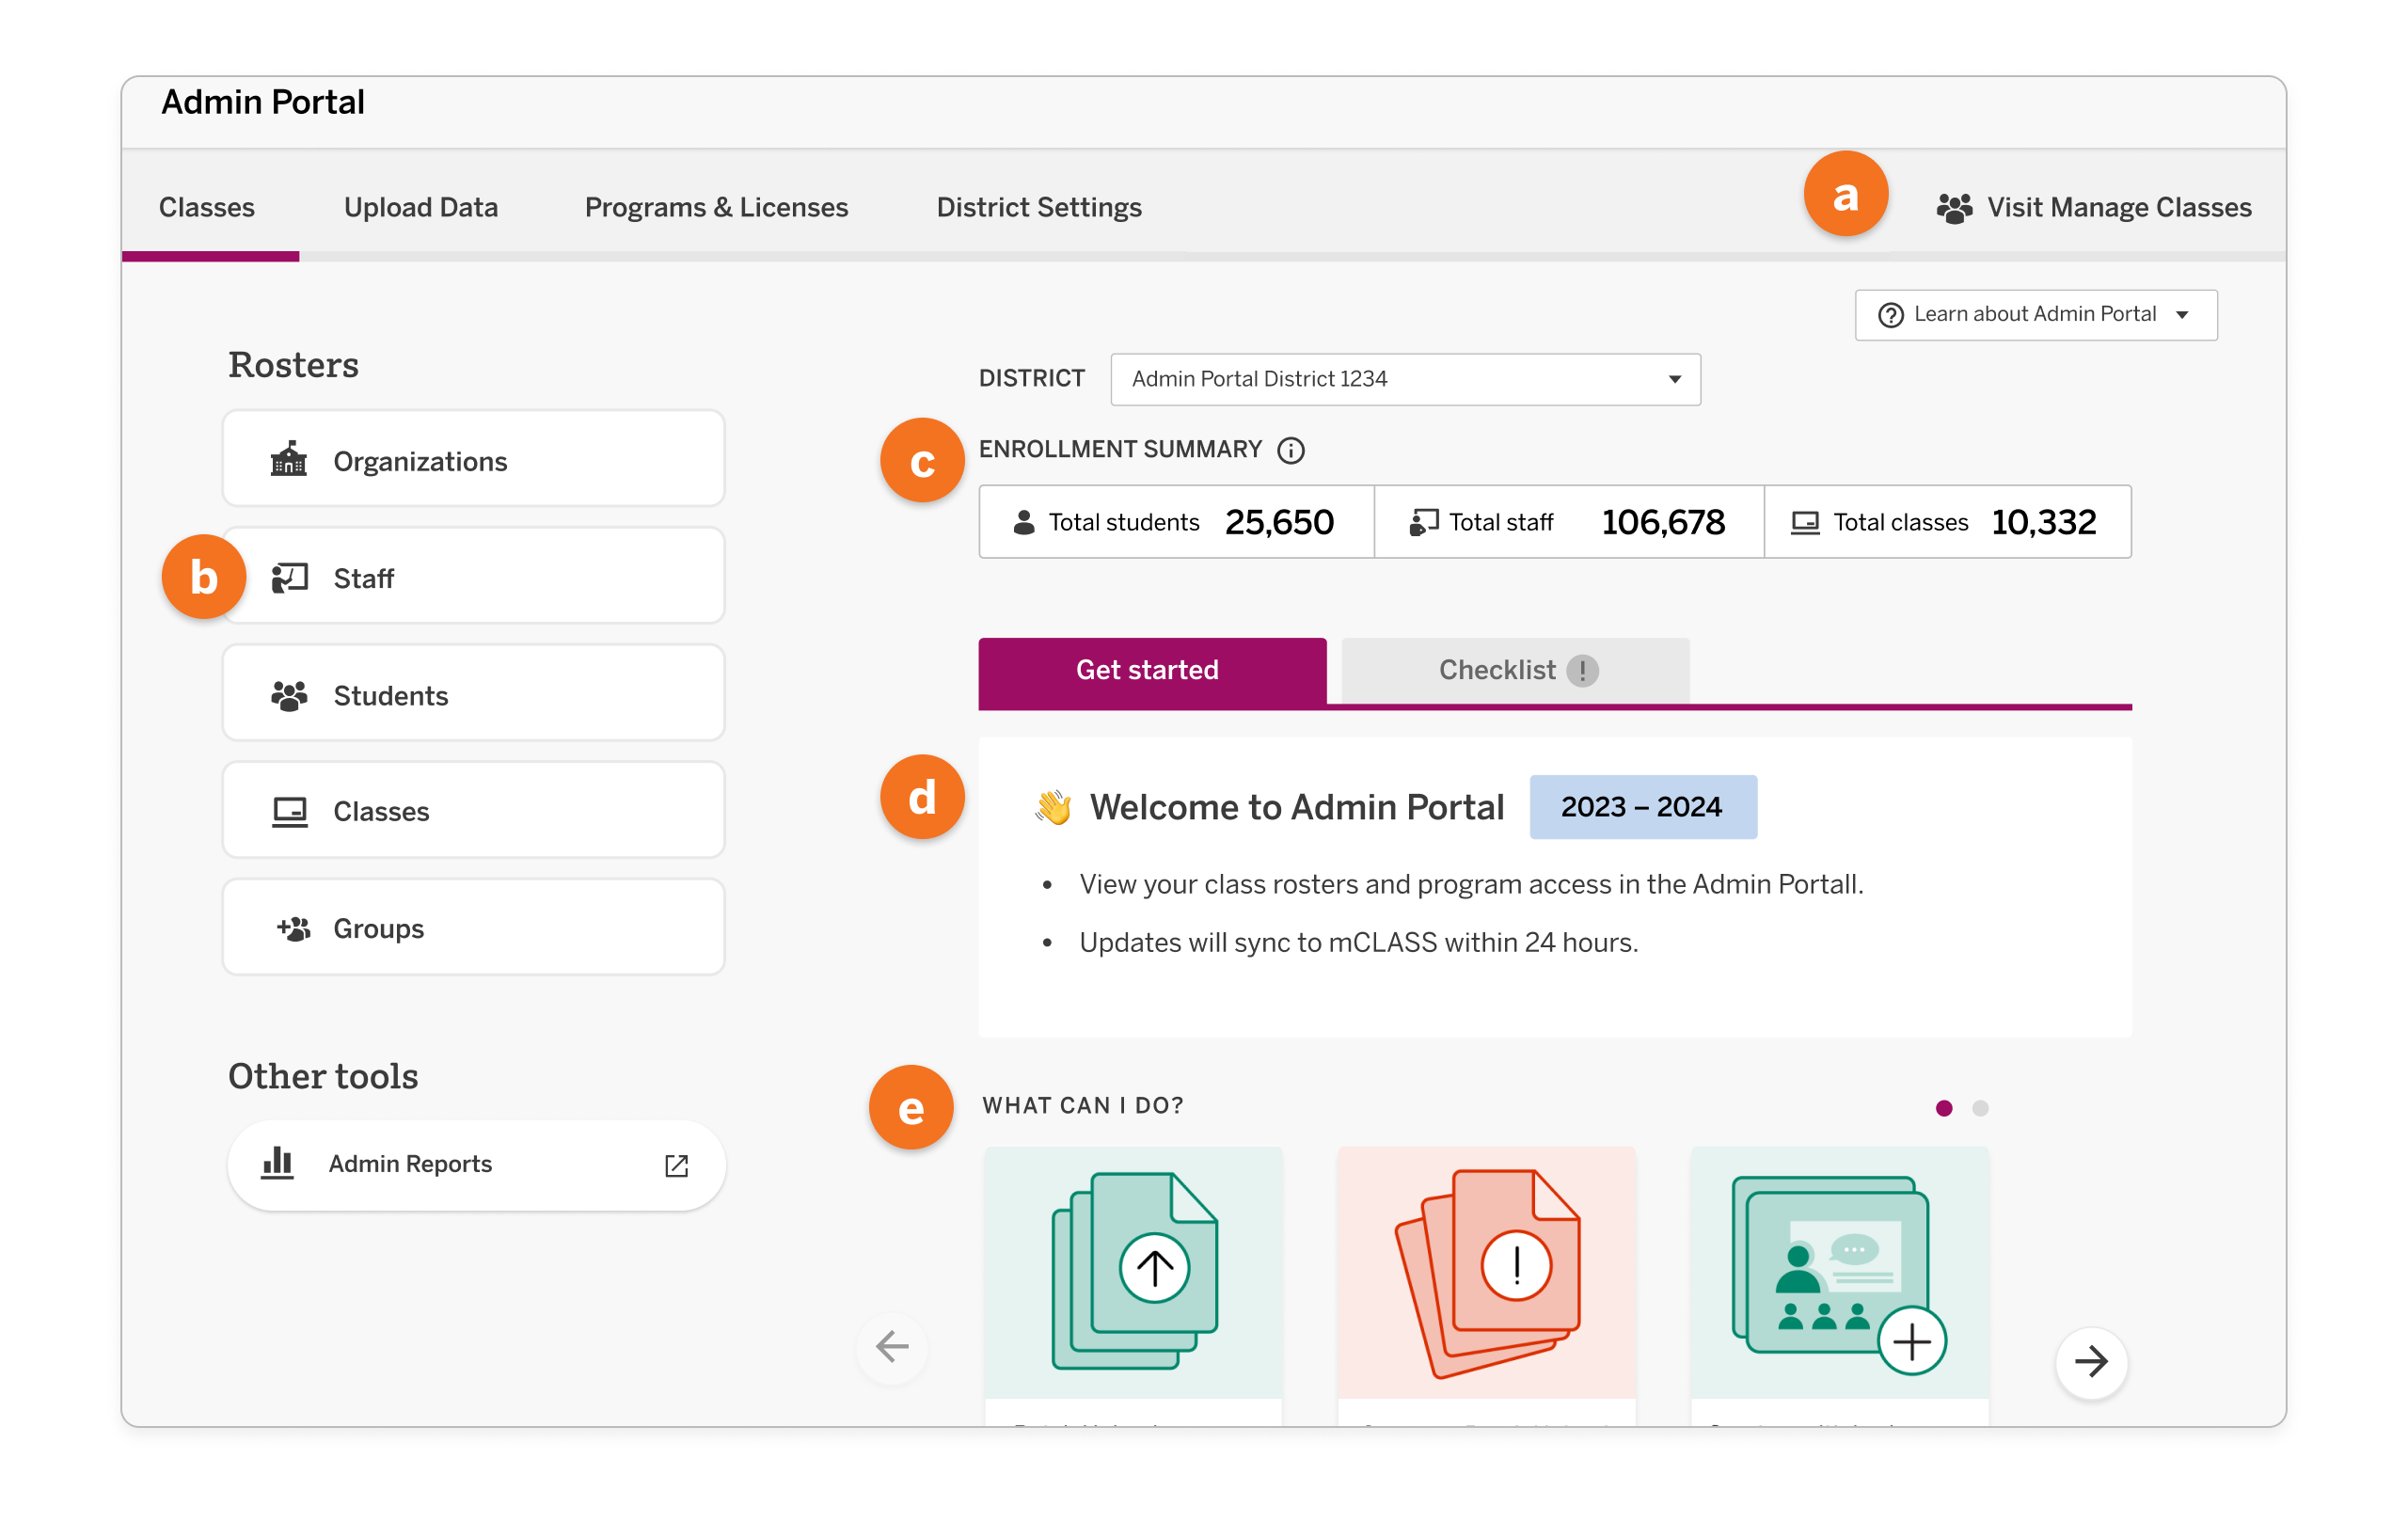Click the Visit Manage Classes link
Screen dimensions: 2408x1522
pyautogui.click(x=2119, y=207)
